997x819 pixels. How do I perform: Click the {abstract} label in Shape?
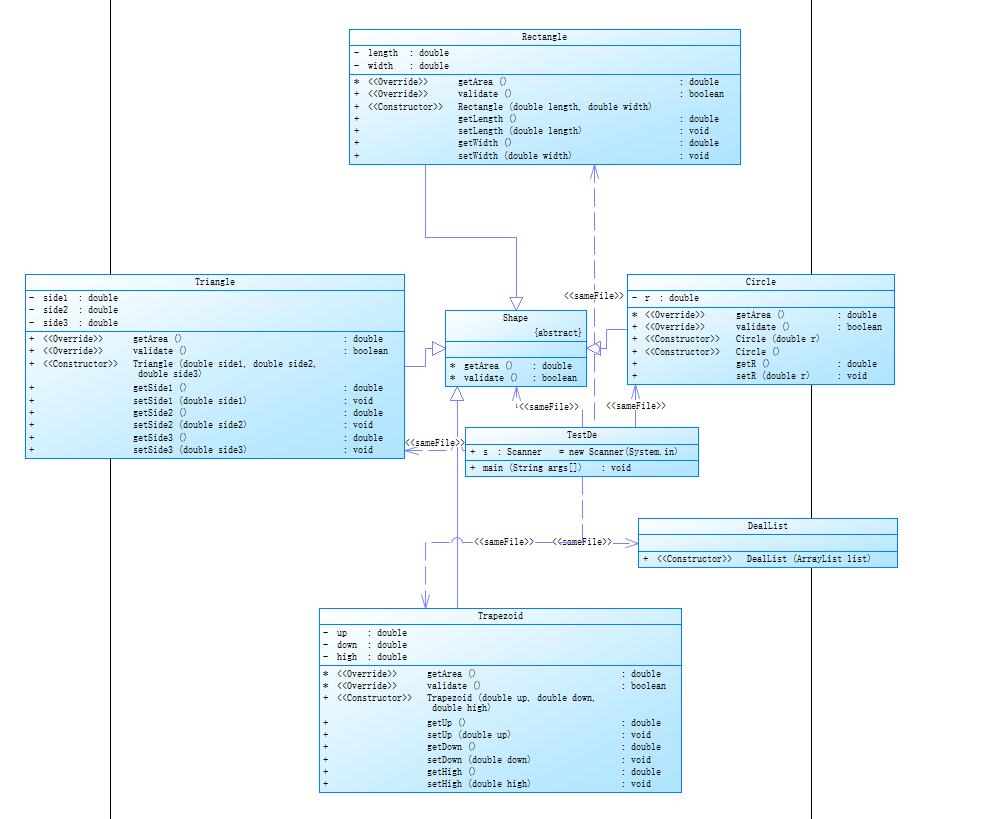point(558,333)
